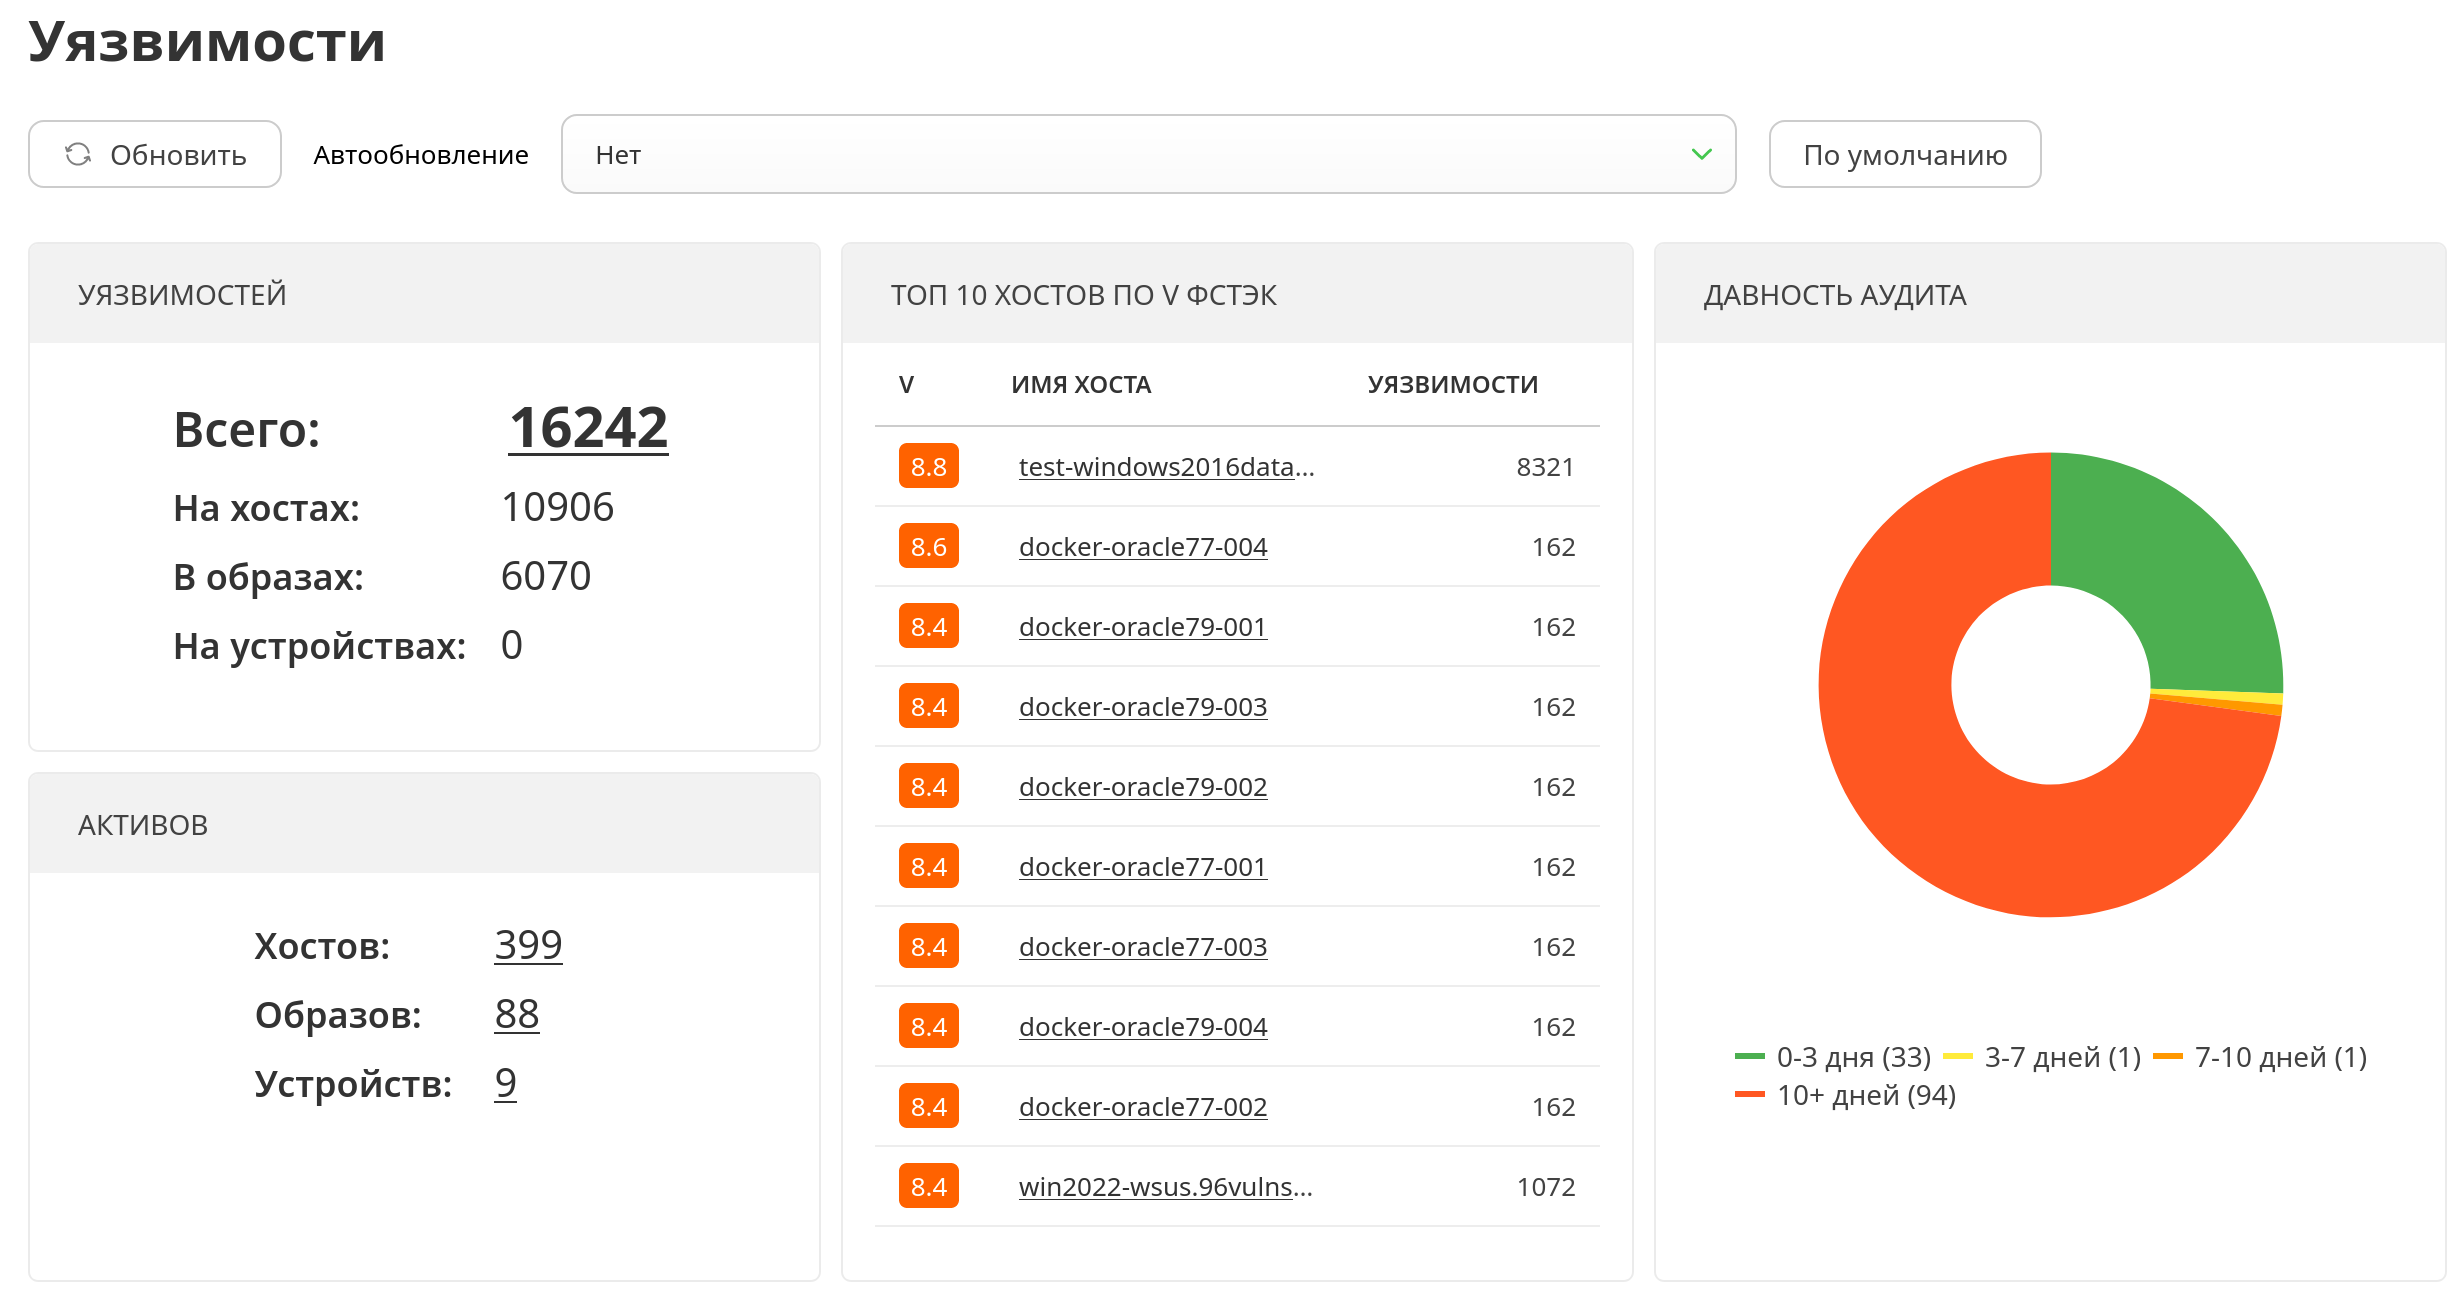
Task: Open the Автообновление dropdown chevron
Action: [1701, 154]
